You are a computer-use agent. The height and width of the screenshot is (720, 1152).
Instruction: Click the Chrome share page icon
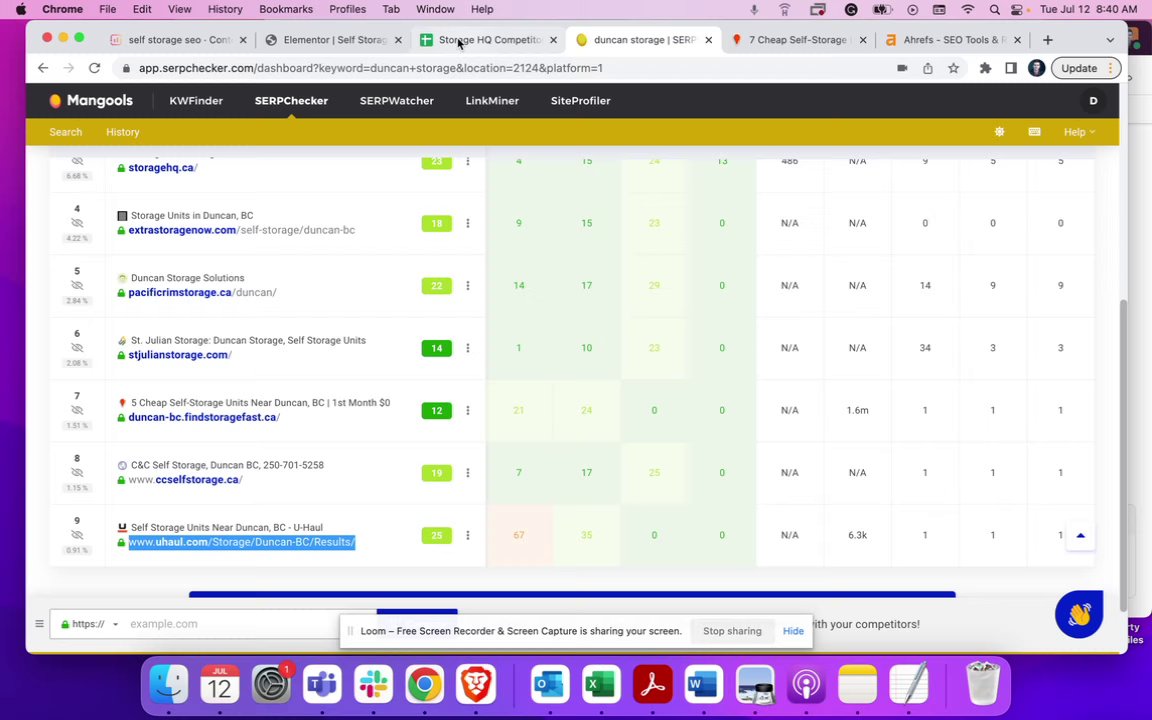[x=928, y=68]
